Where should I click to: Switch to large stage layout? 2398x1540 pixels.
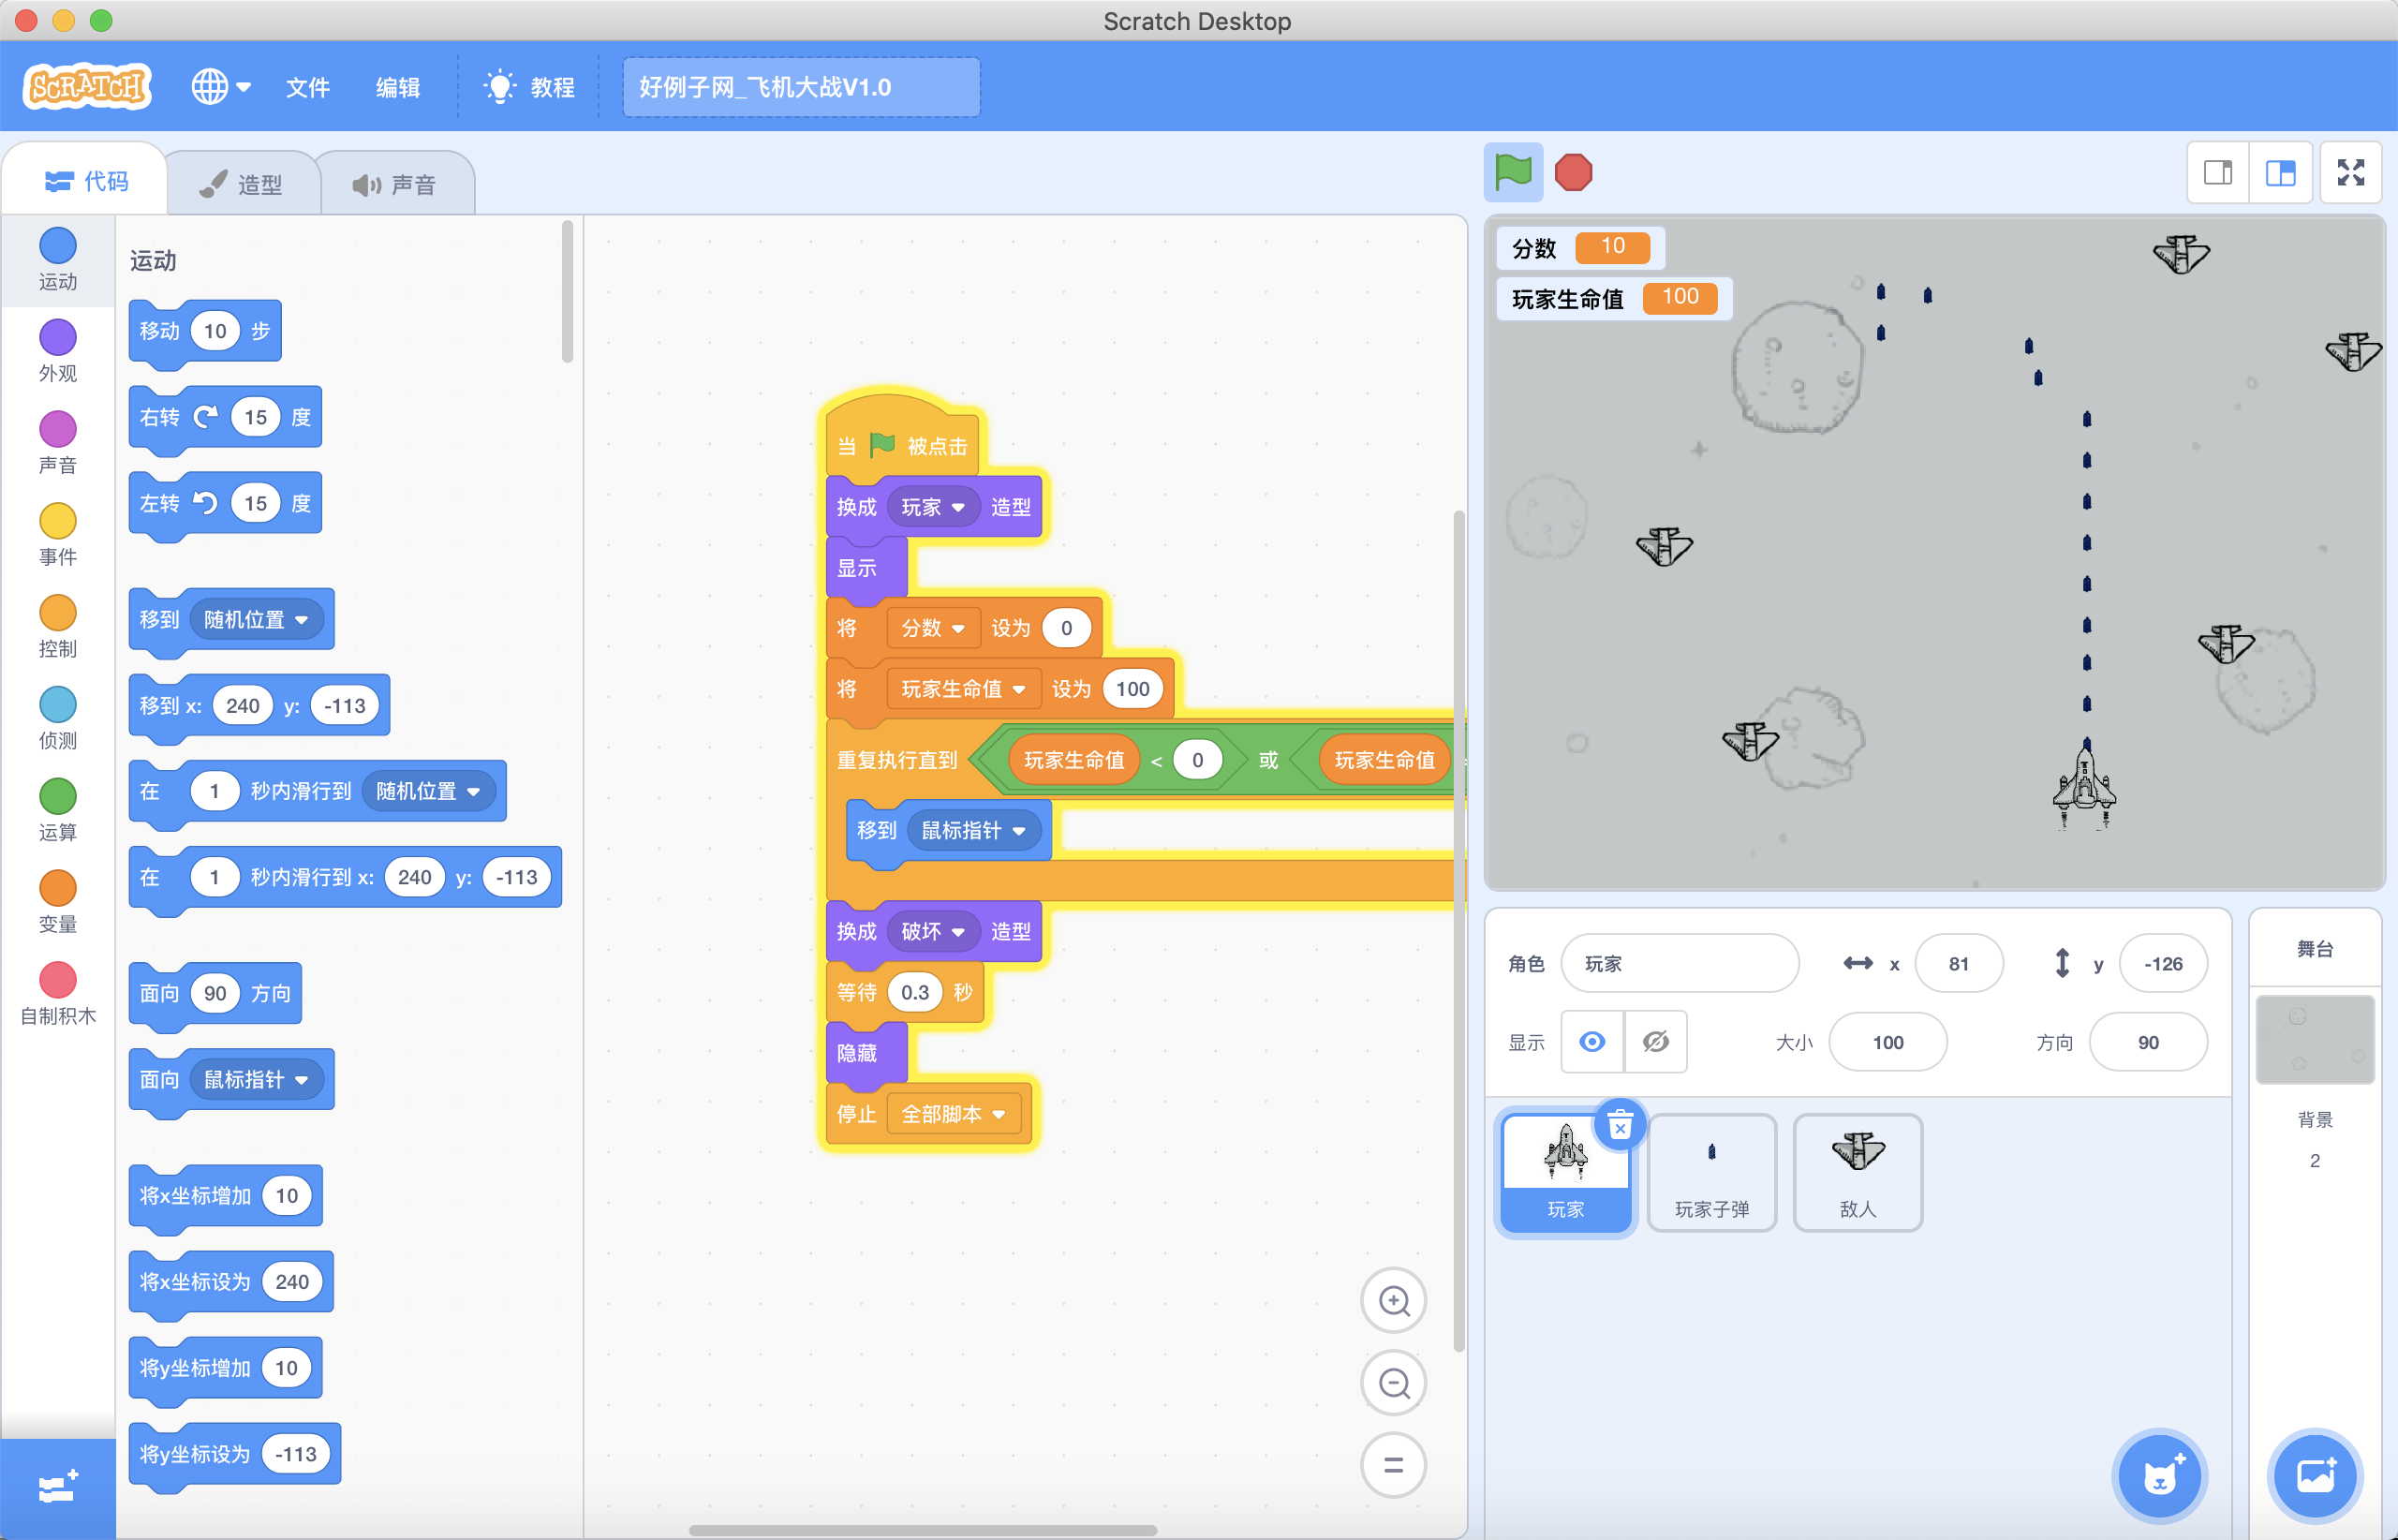pyautogui.click(x=2280, y=173)
